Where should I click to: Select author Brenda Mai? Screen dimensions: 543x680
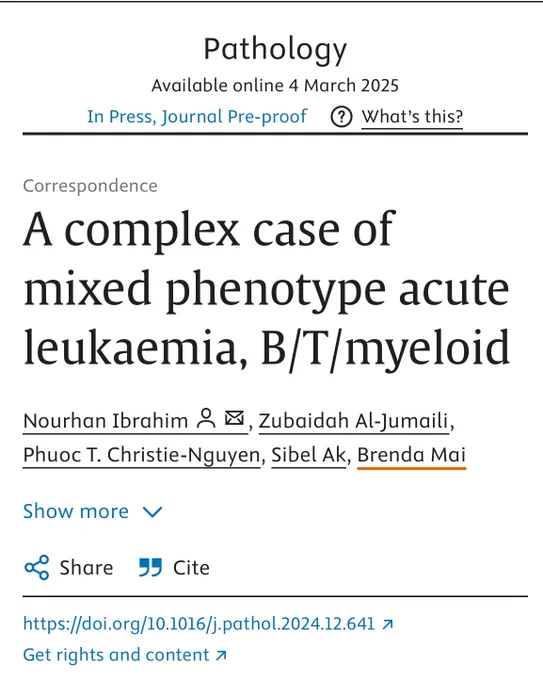pos(411,455)
